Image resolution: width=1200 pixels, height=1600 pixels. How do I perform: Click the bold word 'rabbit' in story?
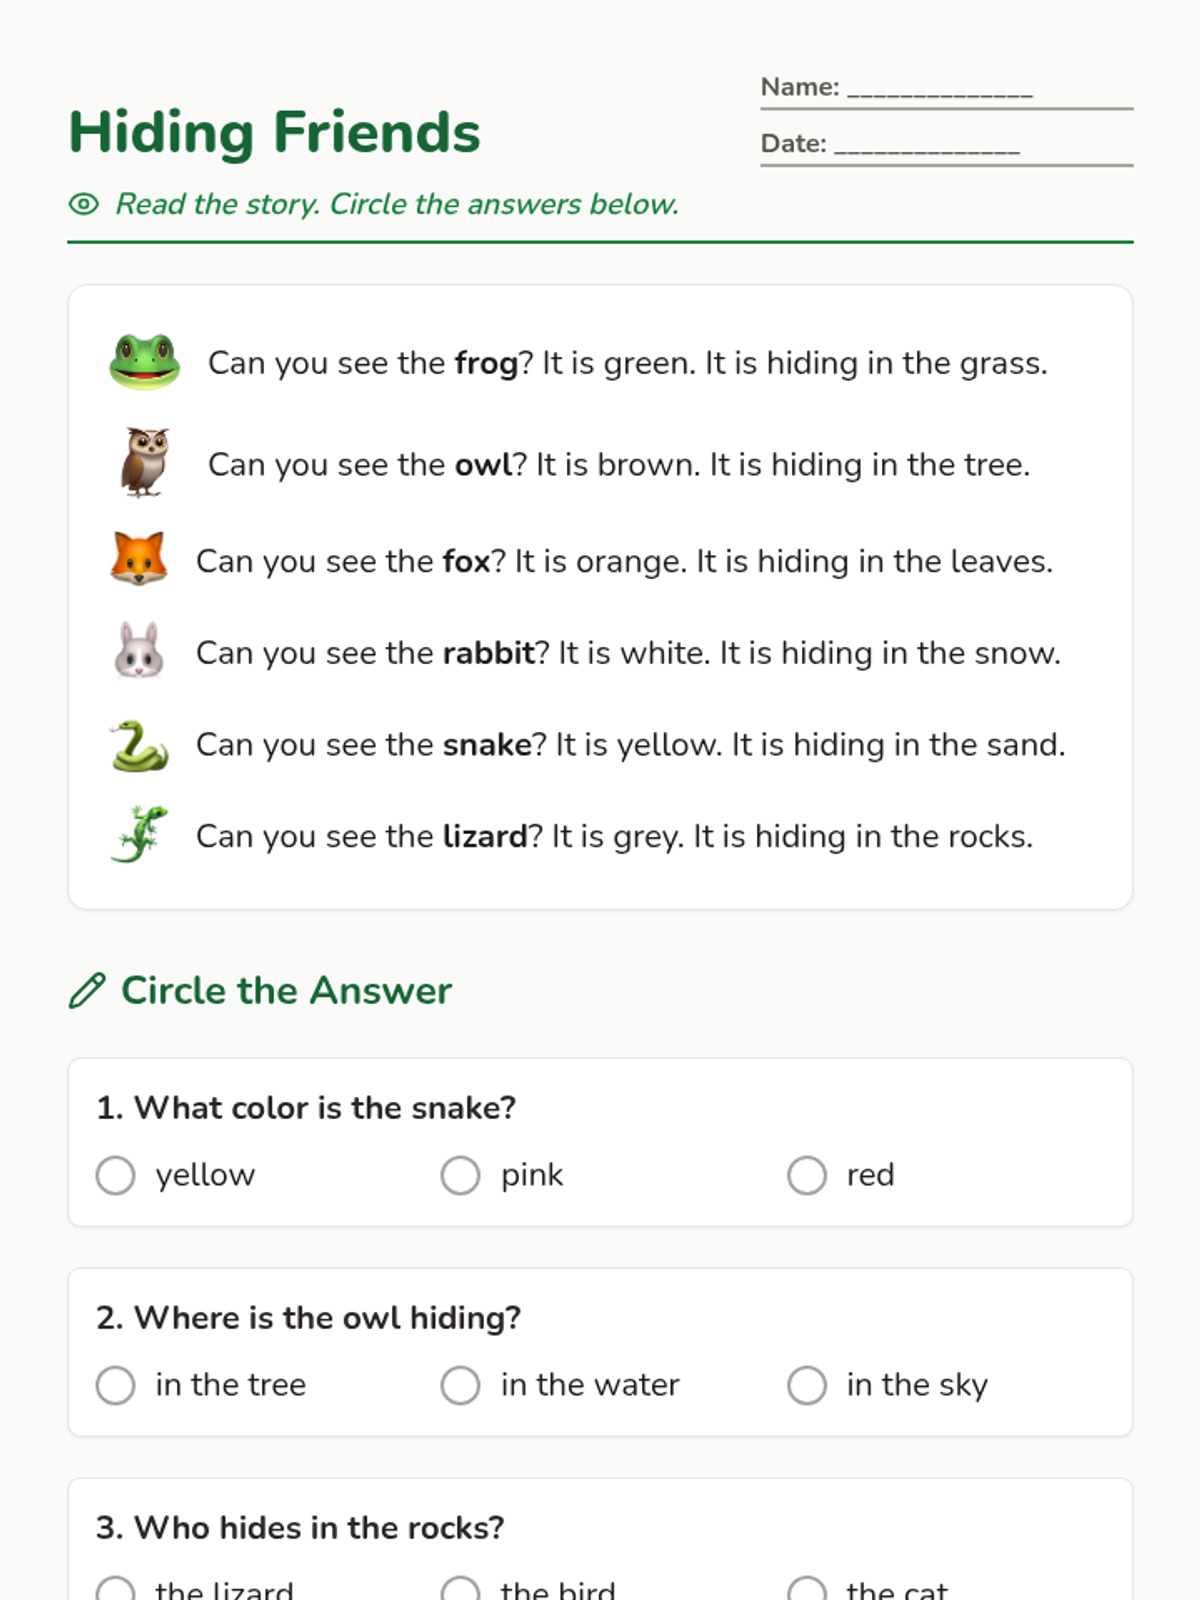point(489,652)
